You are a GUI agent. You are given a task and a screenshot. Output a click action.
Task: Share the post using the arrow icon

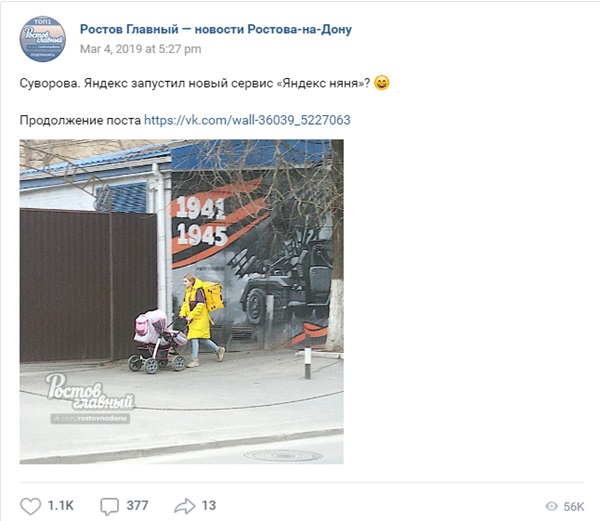(x=184, y=506)
